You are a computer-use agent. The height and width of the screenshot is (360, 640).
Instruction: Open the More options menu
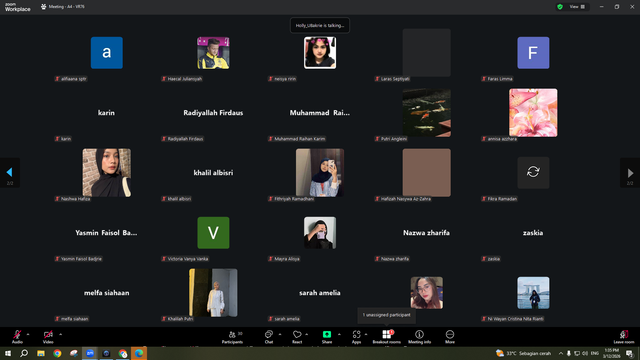tap(450, 337)
